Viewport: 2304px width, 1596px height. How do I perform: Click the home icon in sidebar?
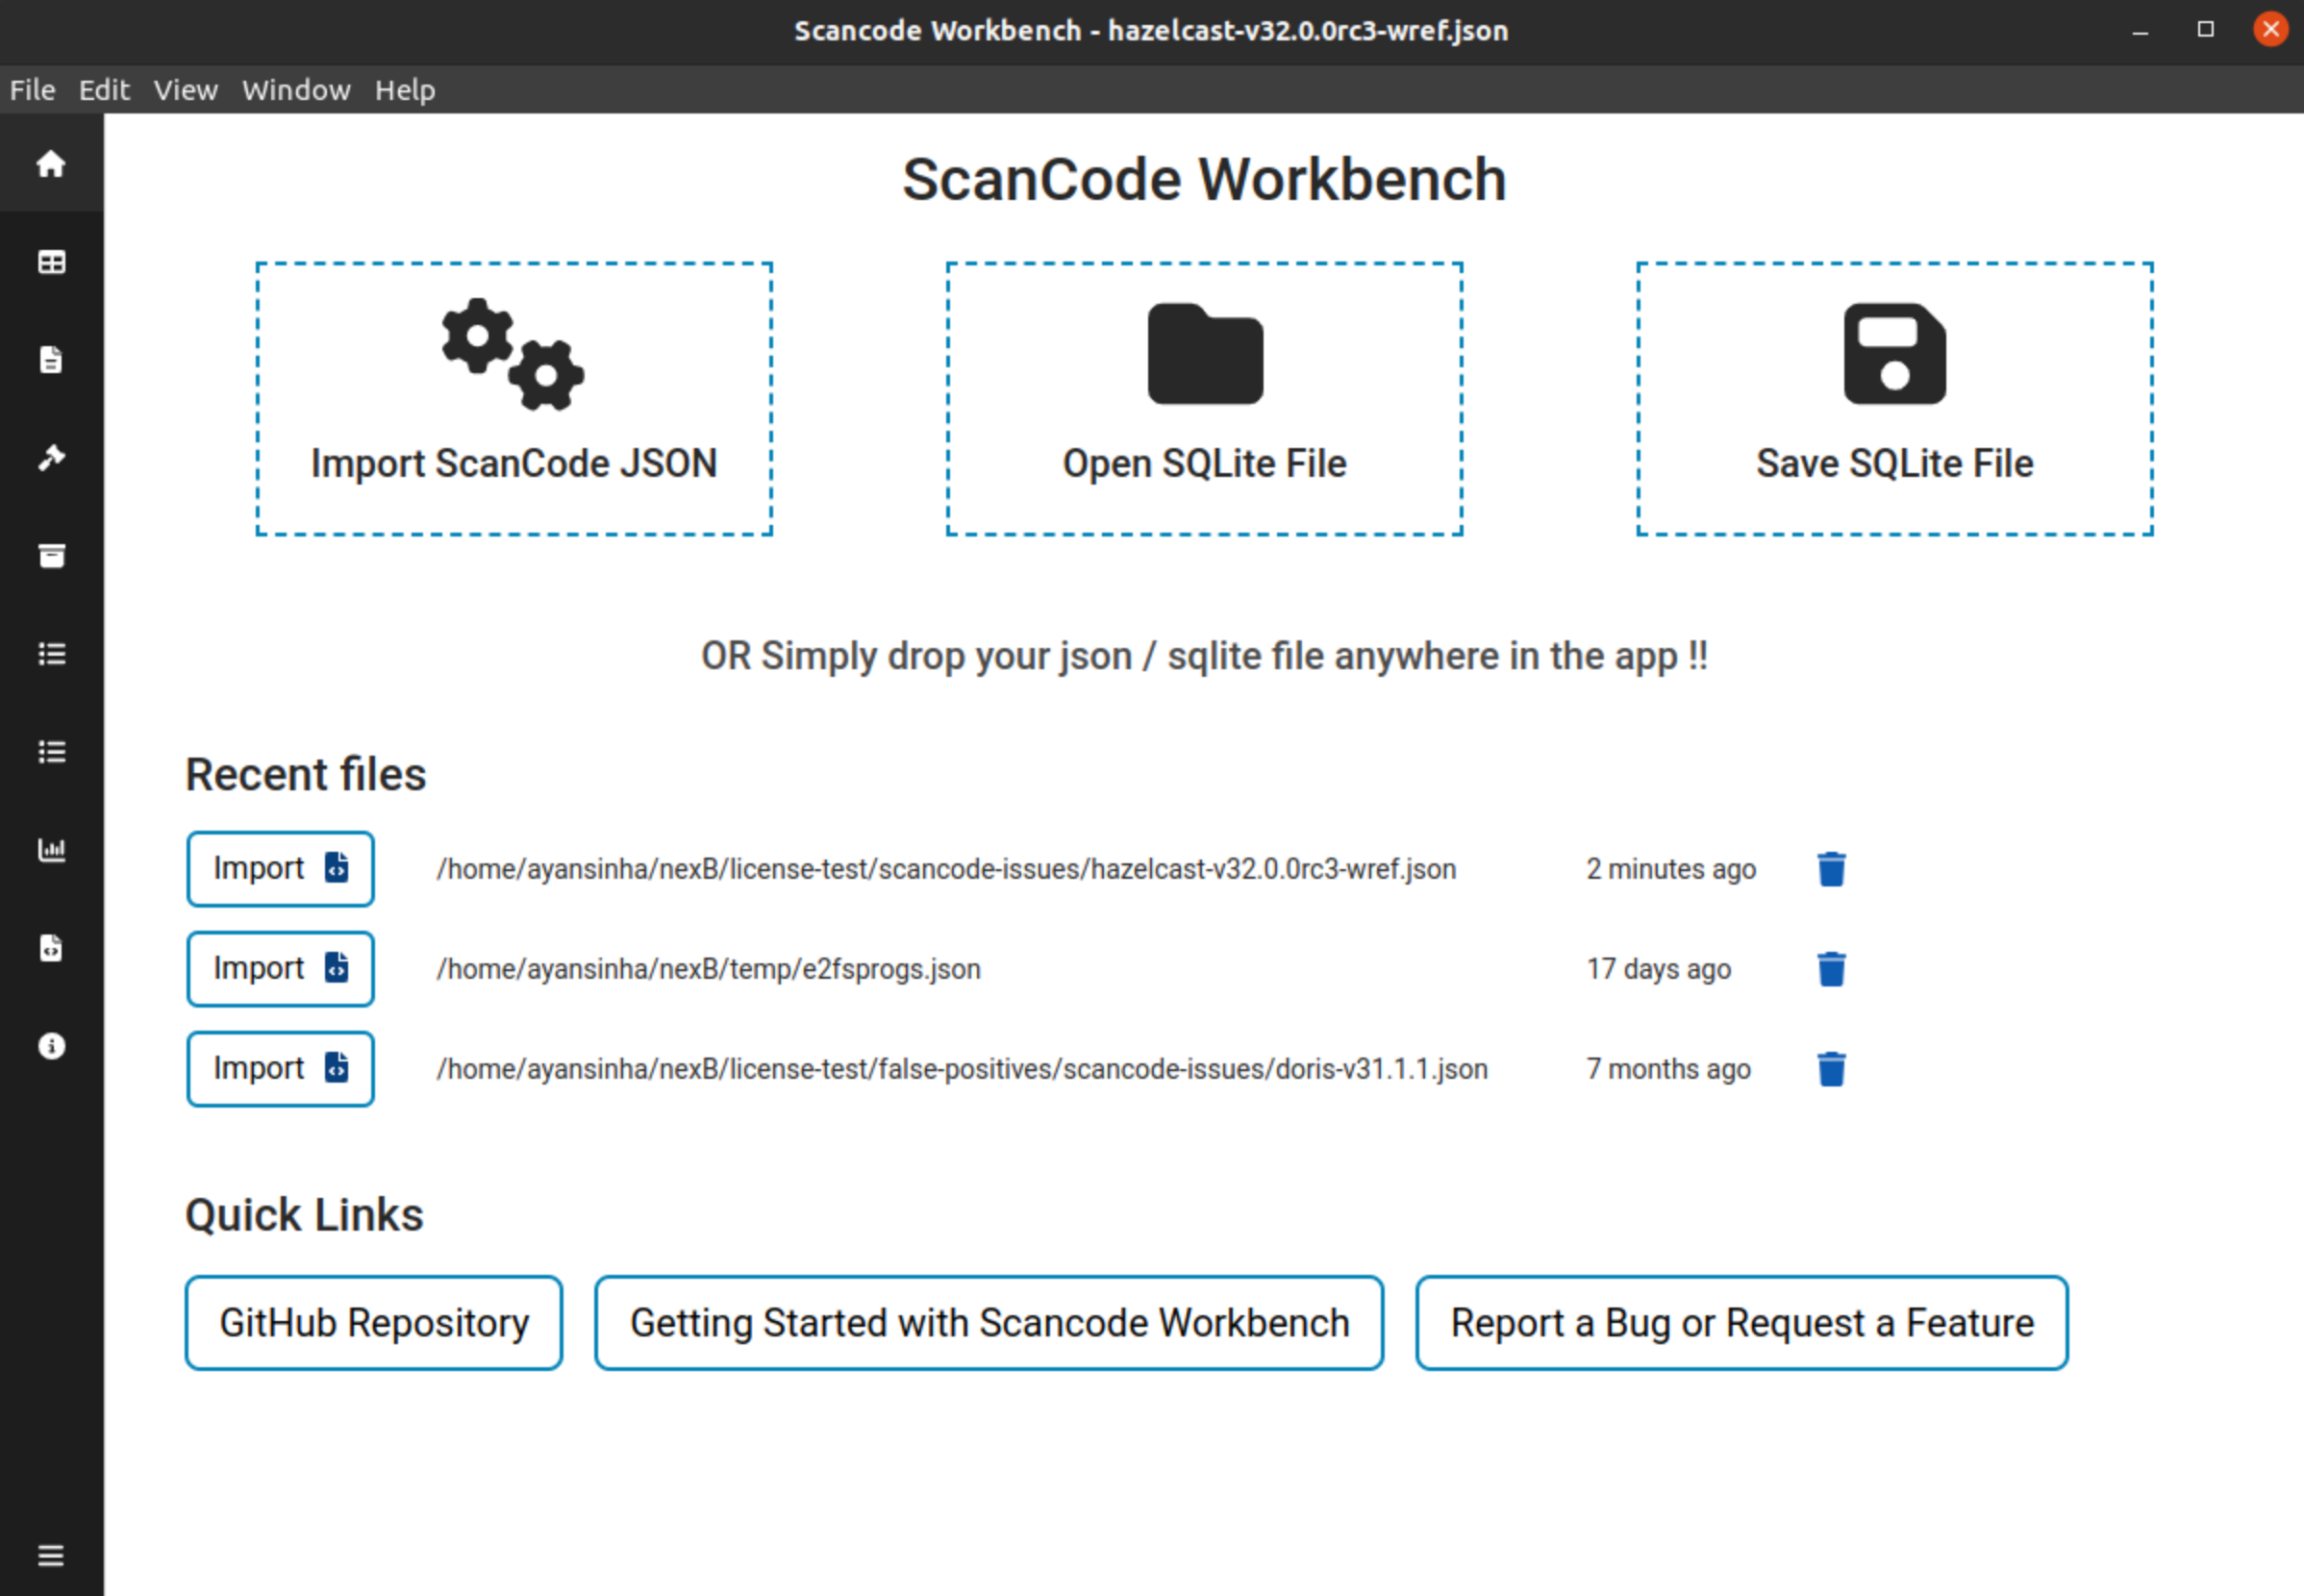[x=51, y=164]
